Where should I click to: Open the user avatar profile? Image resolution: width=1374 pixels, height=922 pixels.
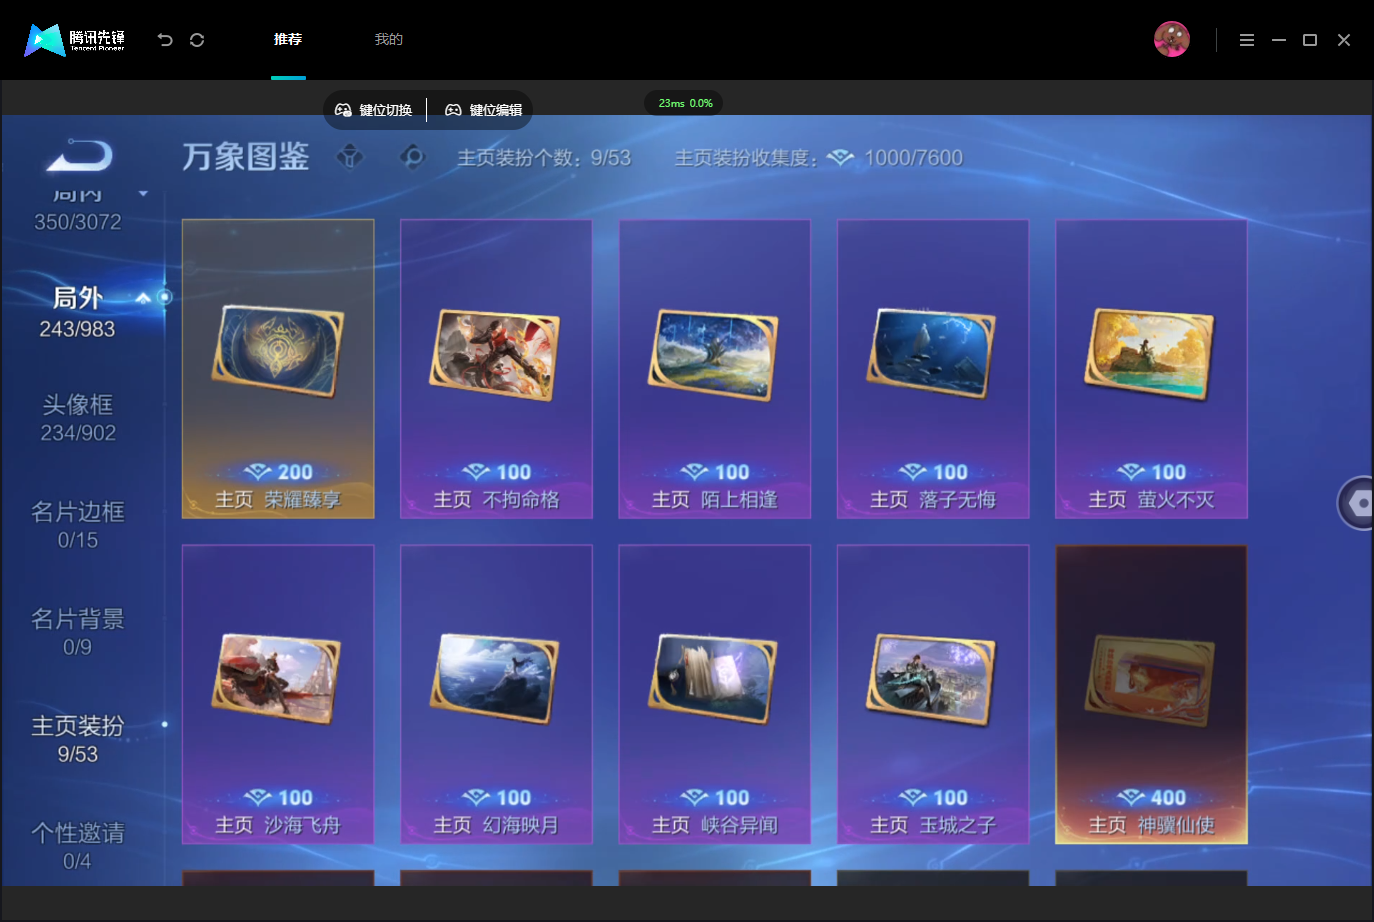(x=1171, y=39)
